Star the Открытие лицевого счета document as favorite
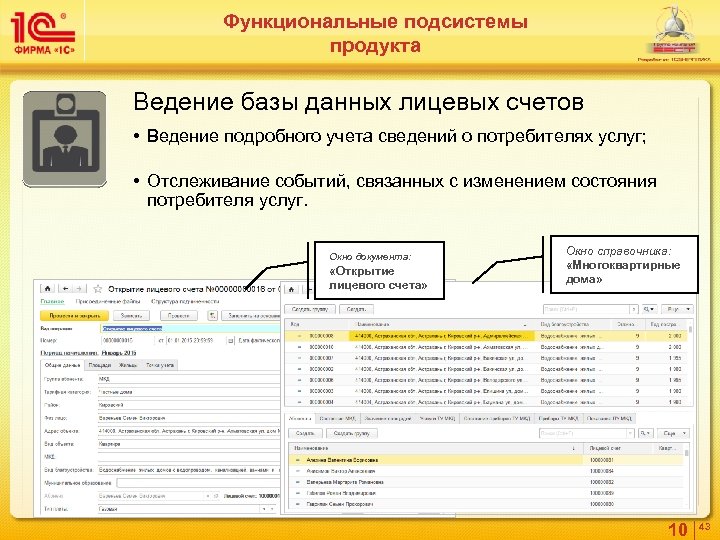Screen dimensions: 720x540 pyautogui.click(x=97, y=289)
